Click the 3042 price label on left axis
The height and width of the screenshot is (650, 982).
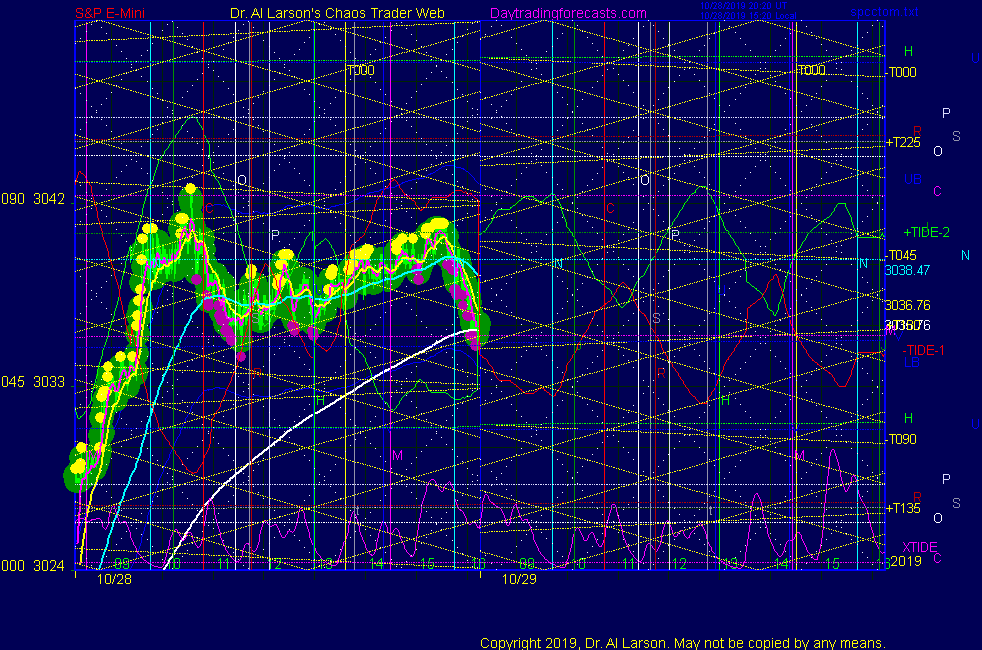pyautogui.click(x=47, y=199)
